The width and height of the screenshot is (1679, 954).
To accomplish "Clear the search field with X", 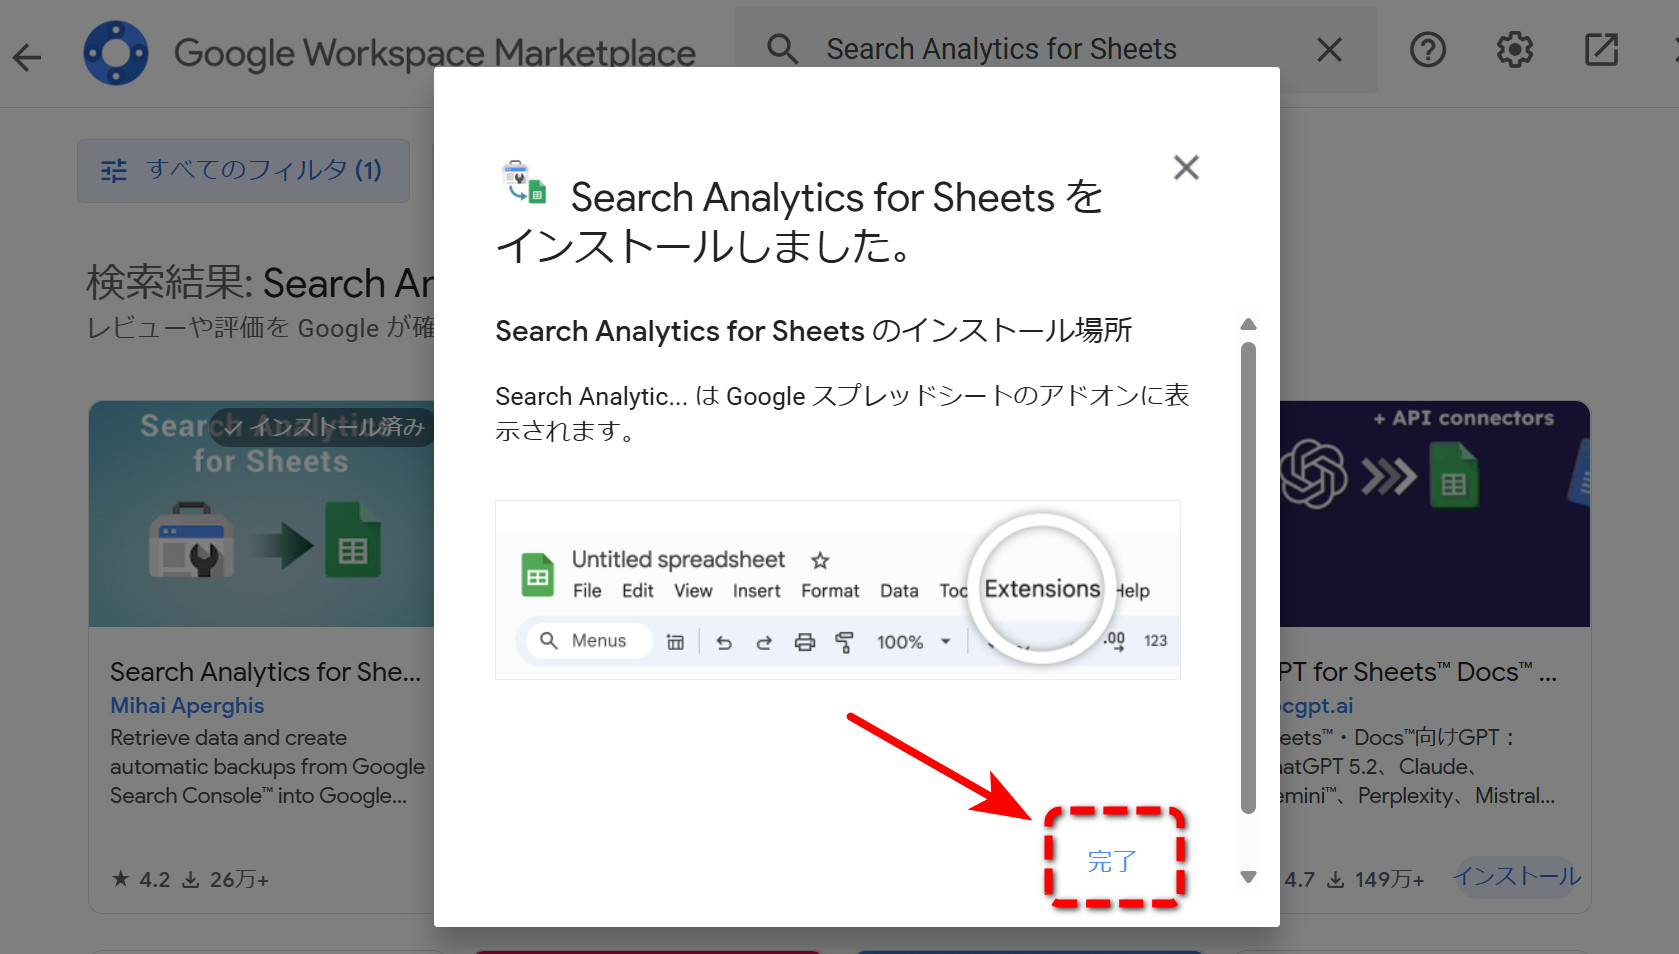I will click(1329, 49).
